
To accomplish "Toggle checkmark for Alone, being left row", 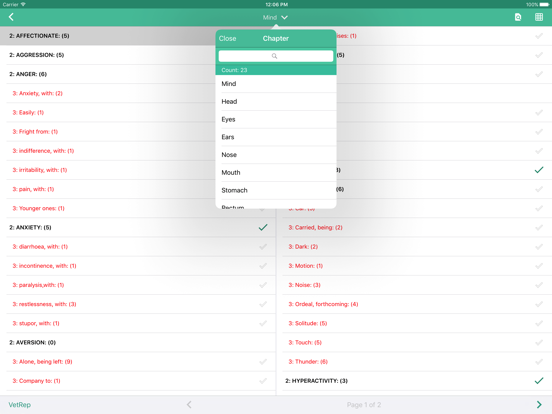I will tap(263, 362).
